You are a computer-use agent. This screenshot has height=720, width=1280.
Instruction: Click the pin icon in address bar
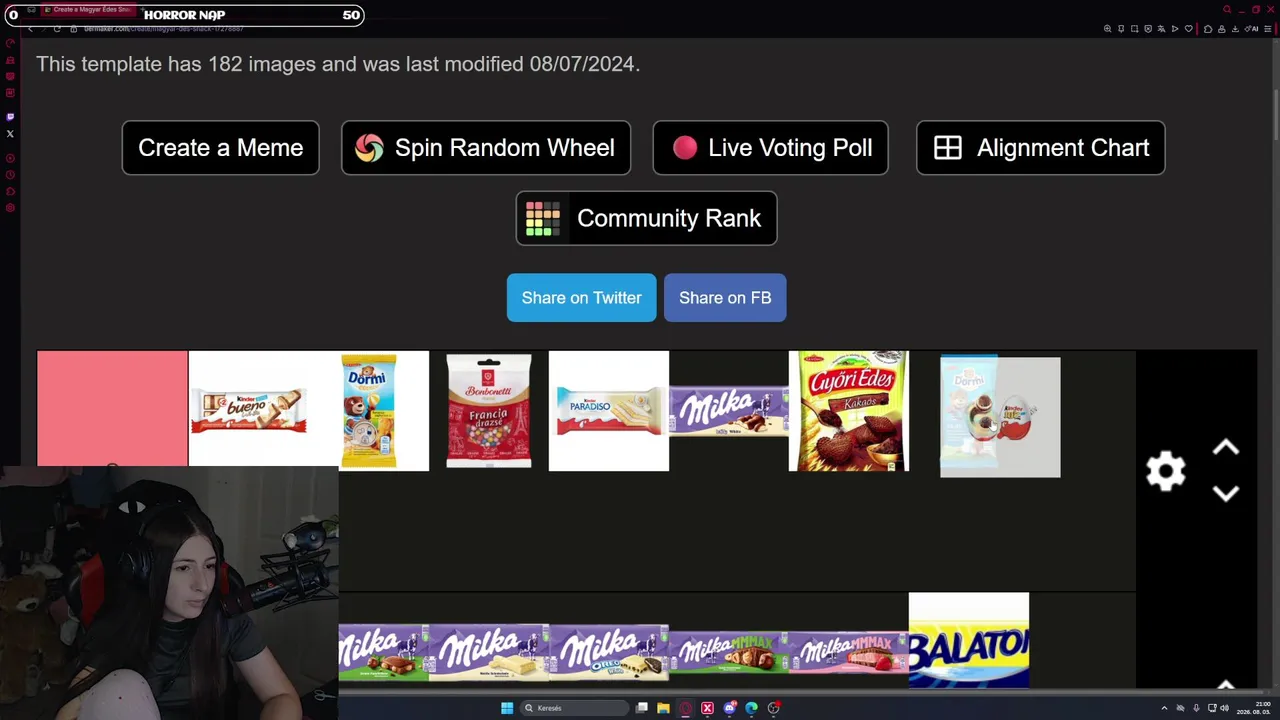(x=1121, y=29)
